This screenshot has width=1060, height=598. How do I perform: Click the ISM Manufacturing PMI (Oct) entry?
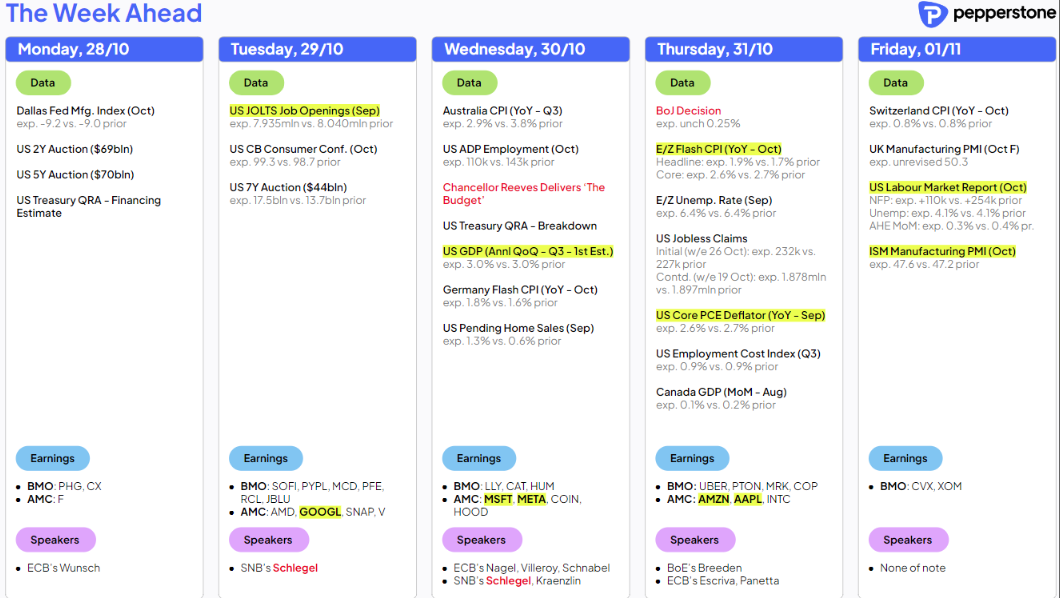942,251
